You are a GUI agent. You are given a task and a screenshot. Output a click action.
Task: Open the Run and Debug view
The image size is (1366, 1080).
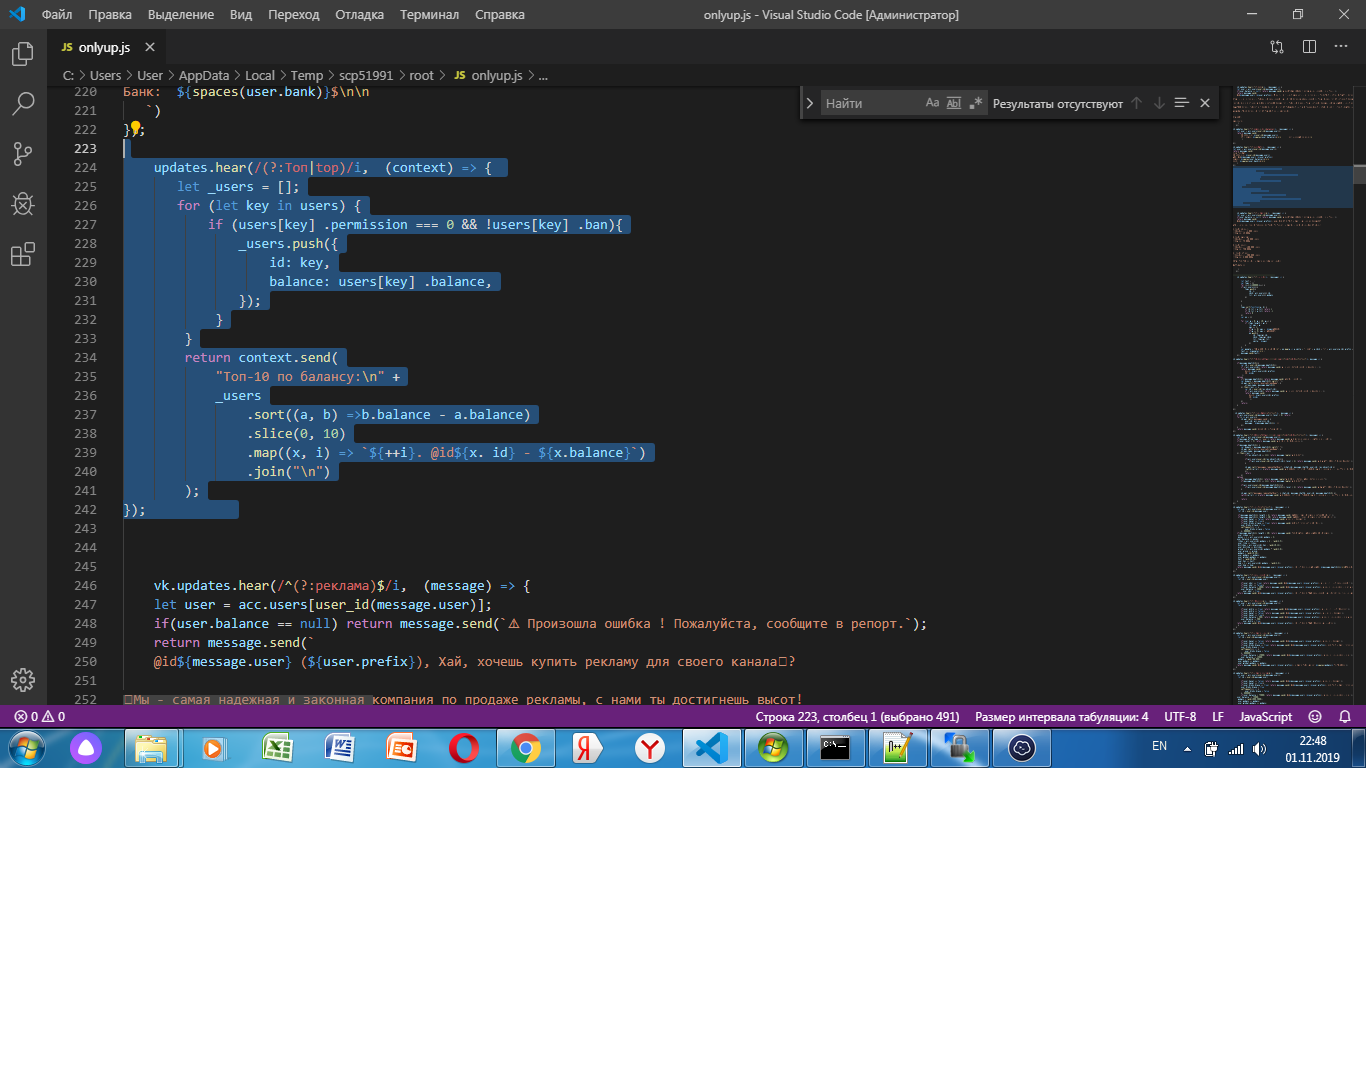[23, 204]
